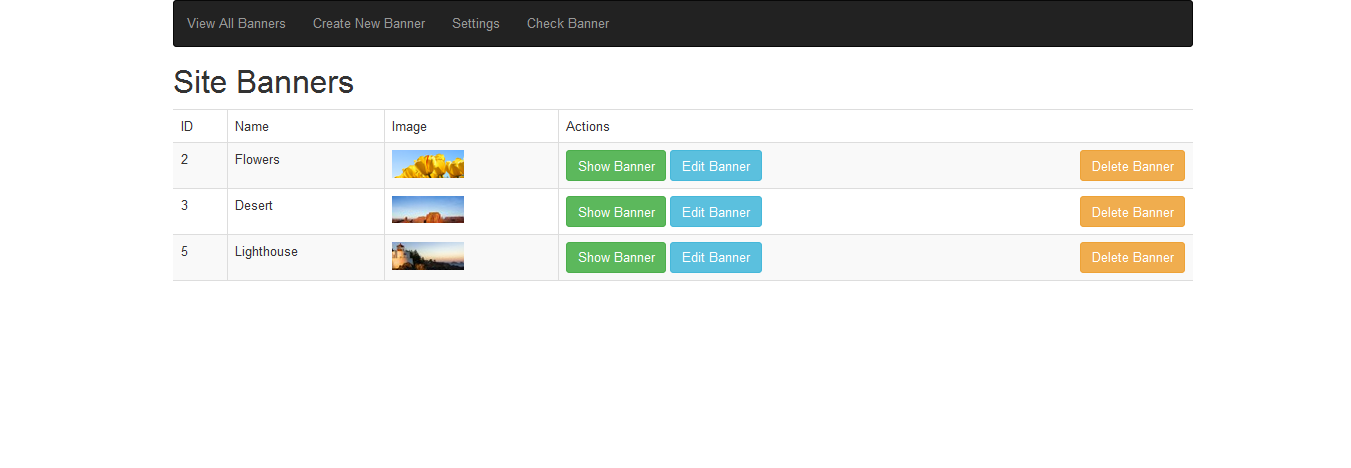Edit Banner for the Flowers row

716,166
